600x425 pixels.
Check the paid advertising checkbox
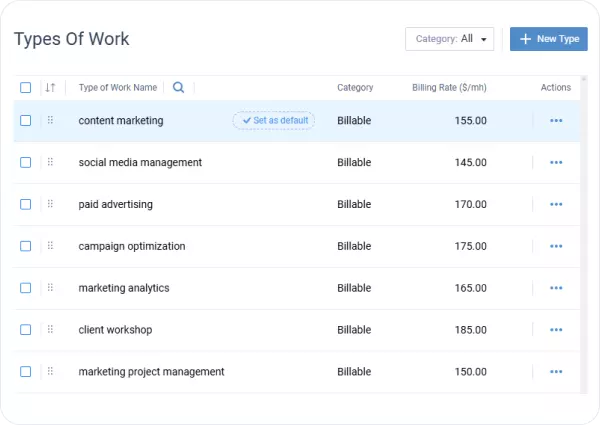pos(26,204)
